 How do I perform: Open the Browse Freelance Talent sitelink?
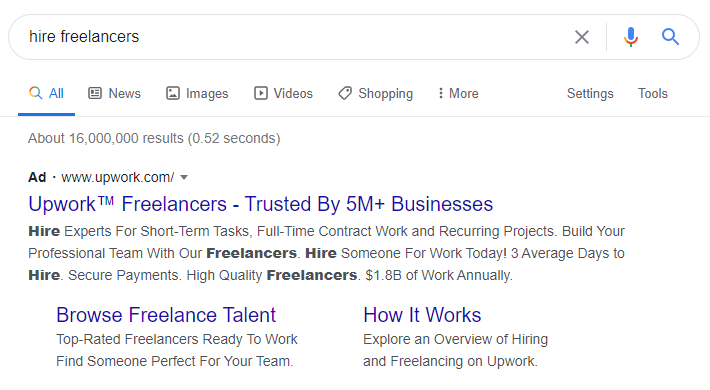166,315
